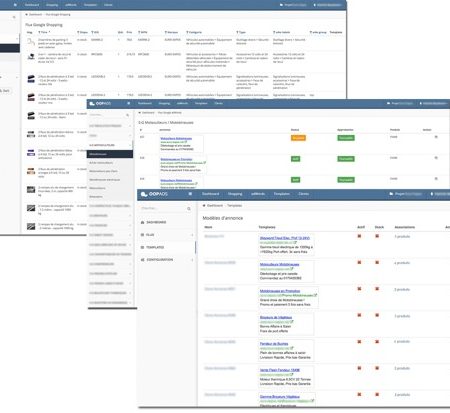Click the external link icon beside Motoculteurs Motobineuses template URL
This screenshot has height=413, width=450.
(x=292, y=269)
